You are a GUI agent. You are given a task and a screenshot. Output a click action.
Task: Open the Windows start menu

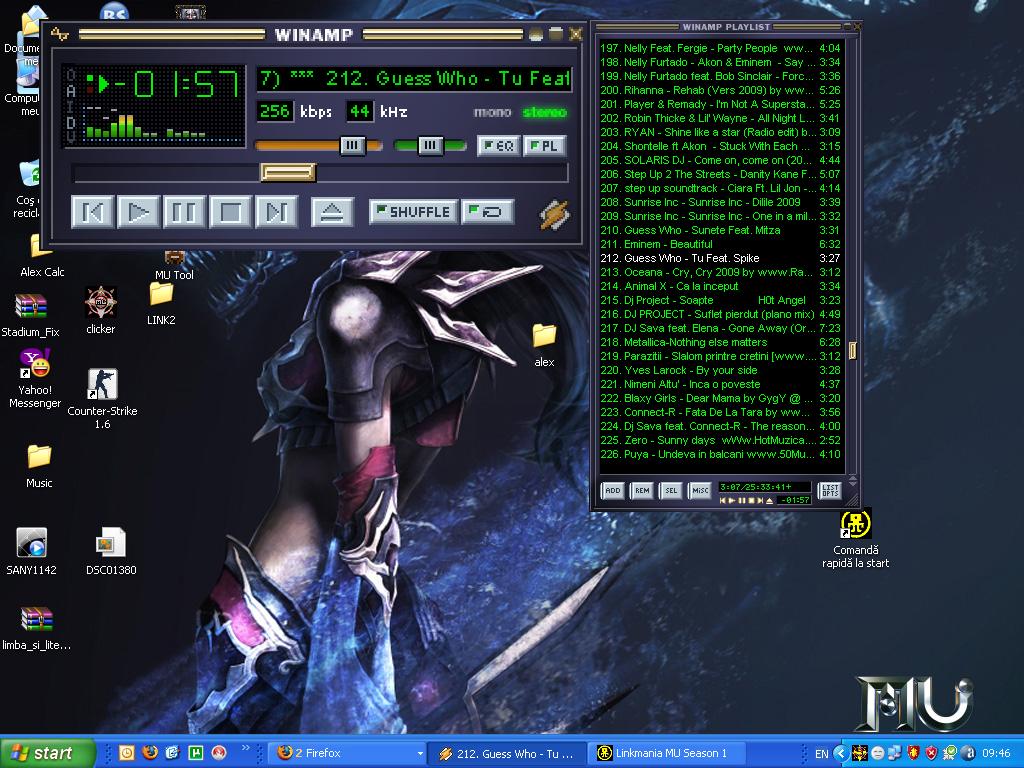(x=47, y=753)
